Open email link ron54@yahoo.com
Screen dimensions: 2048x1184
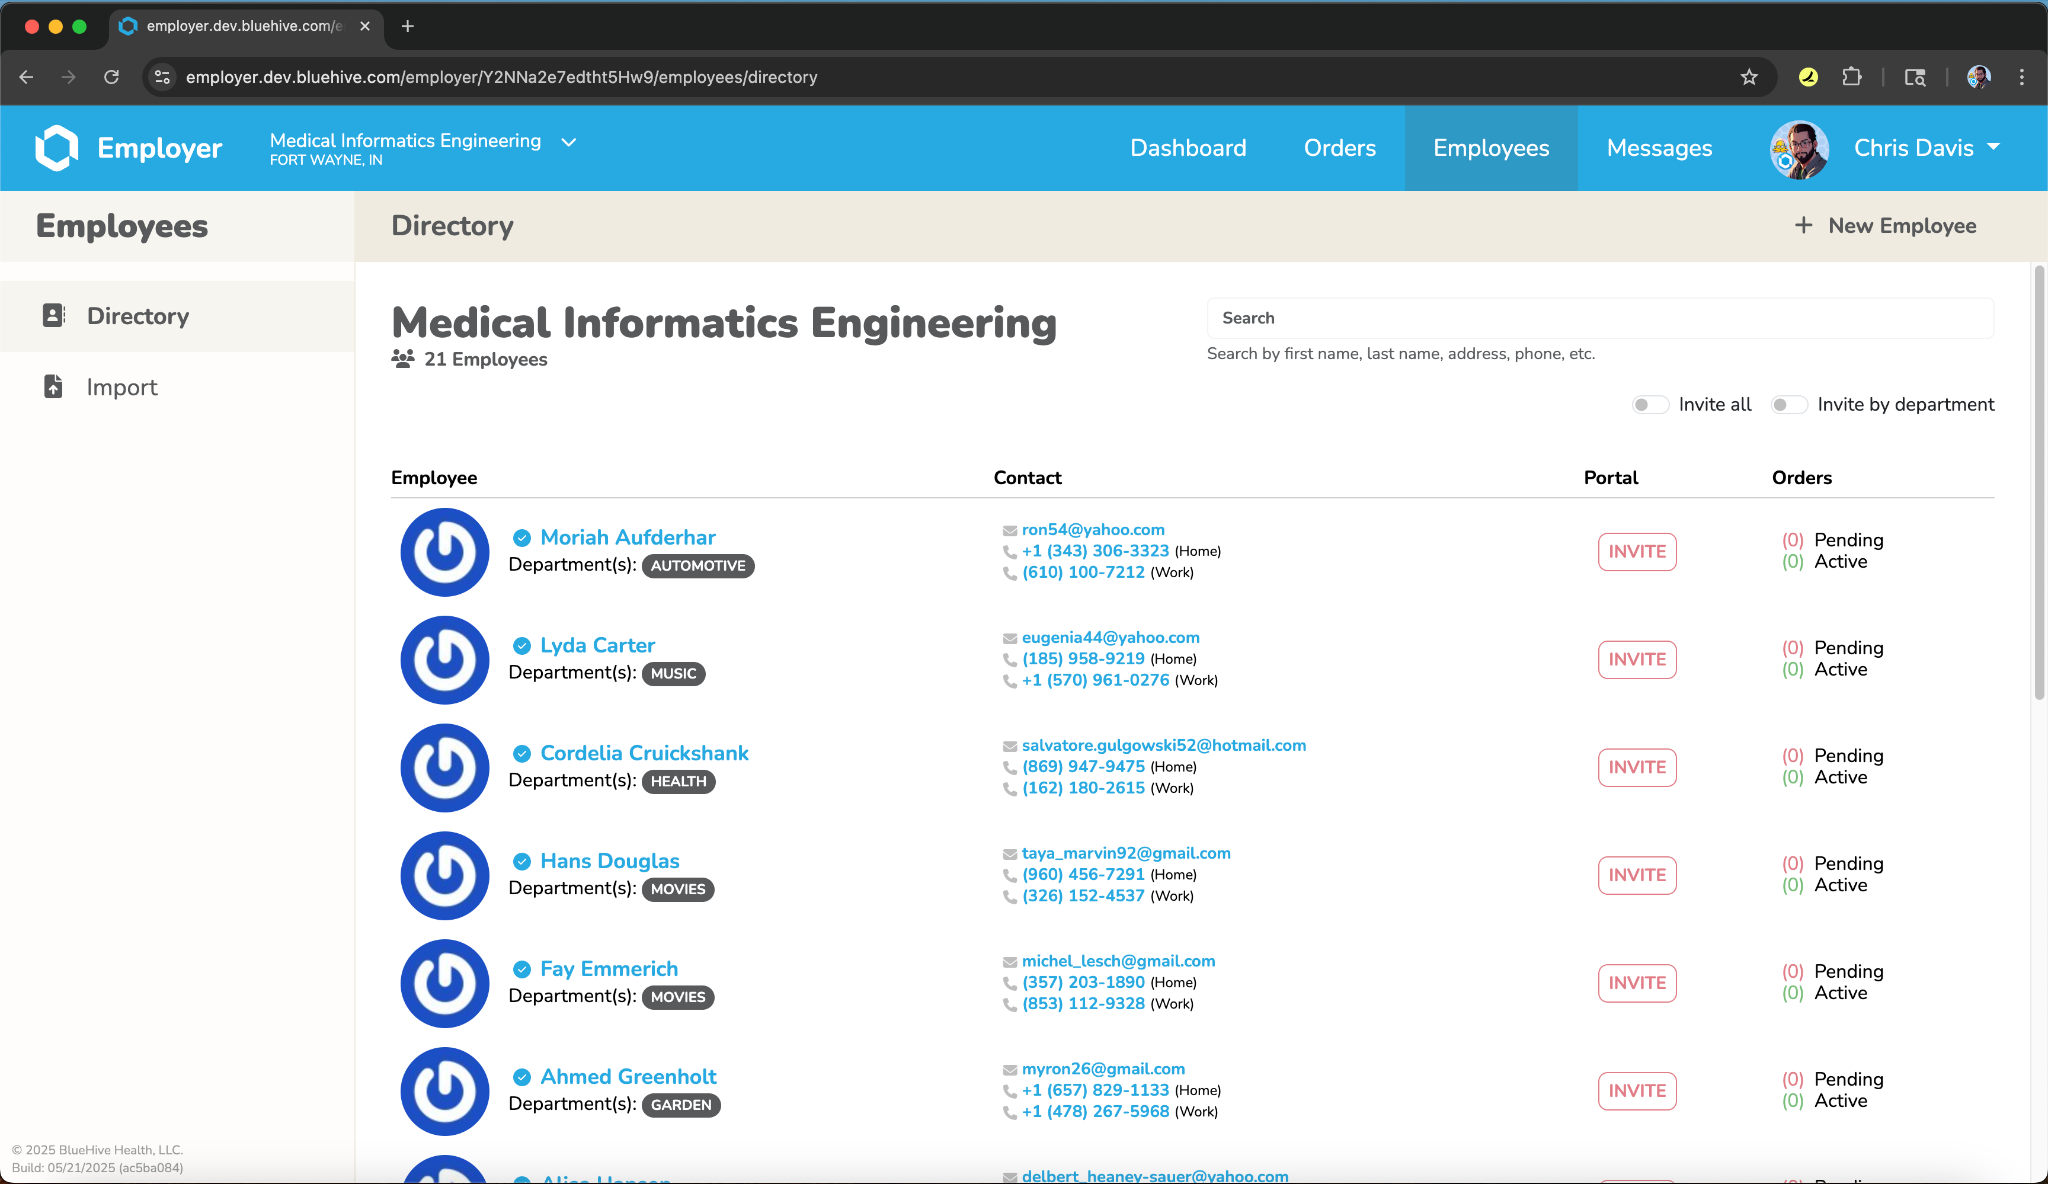pos(1093,530)
